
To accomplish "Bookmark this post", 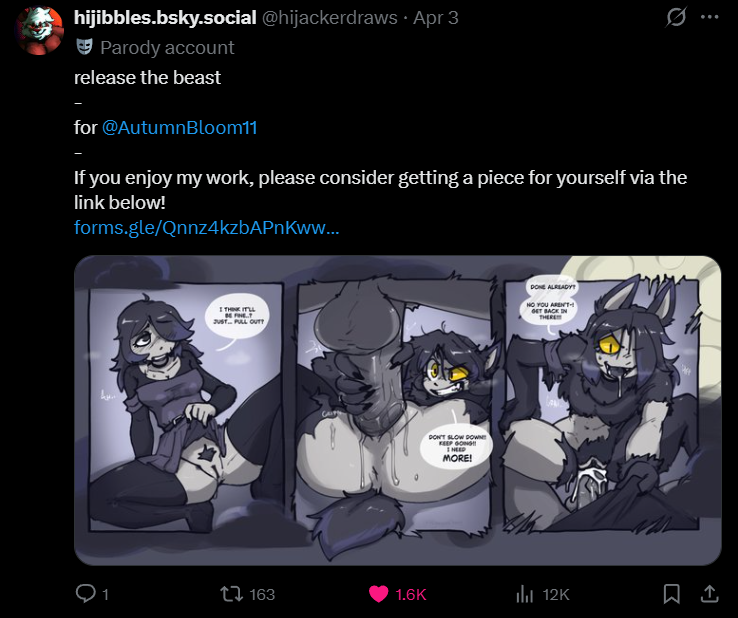I will (672, 594).
